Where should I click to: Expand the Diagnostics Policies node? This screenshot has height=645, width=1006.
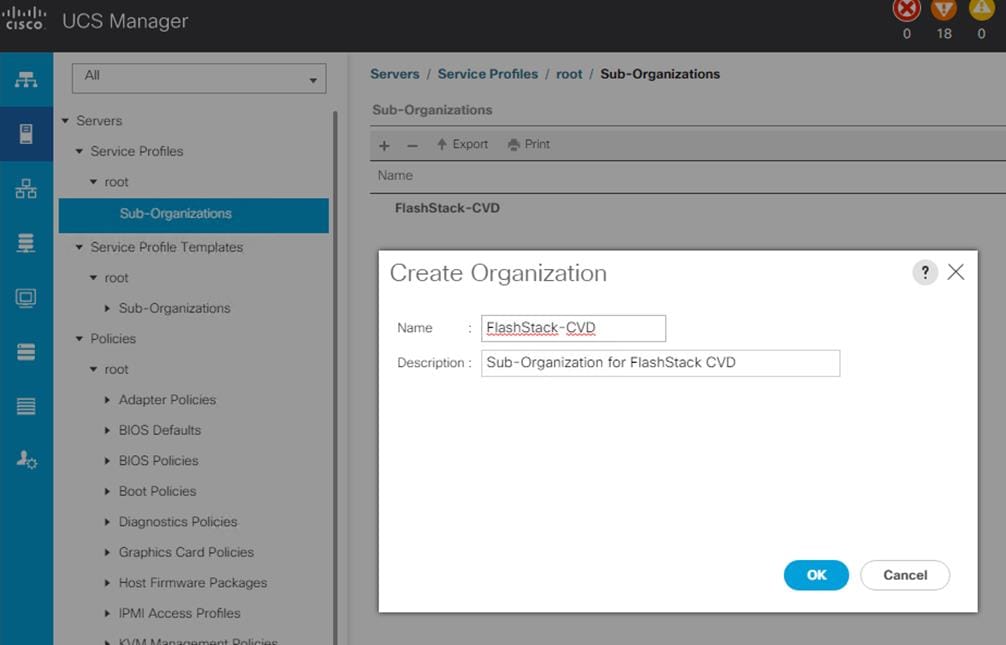(107, 522)
